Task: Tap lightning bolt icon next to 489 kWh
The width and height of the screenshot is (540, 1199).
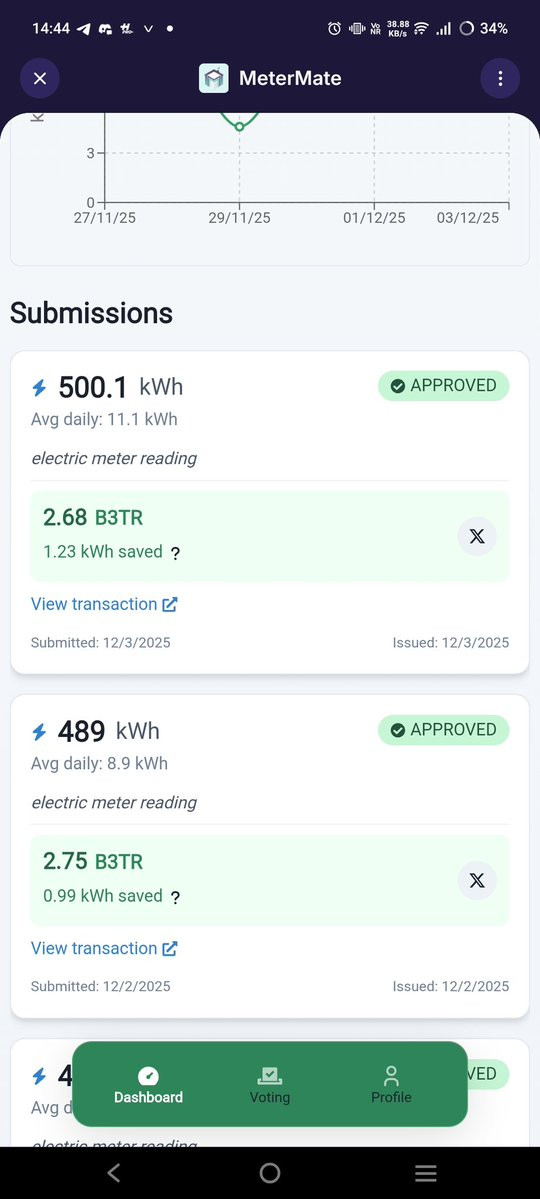Action: (x=39, y=732)
